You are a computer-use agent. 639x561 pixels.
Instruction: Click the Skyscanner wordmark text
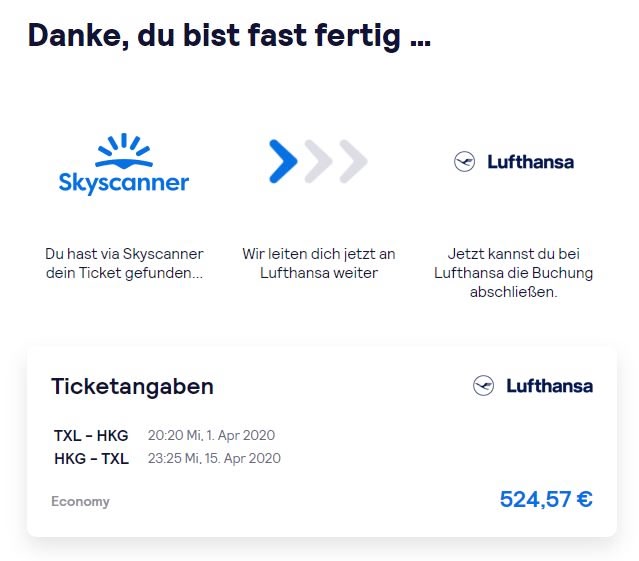(x=124, y=183)
